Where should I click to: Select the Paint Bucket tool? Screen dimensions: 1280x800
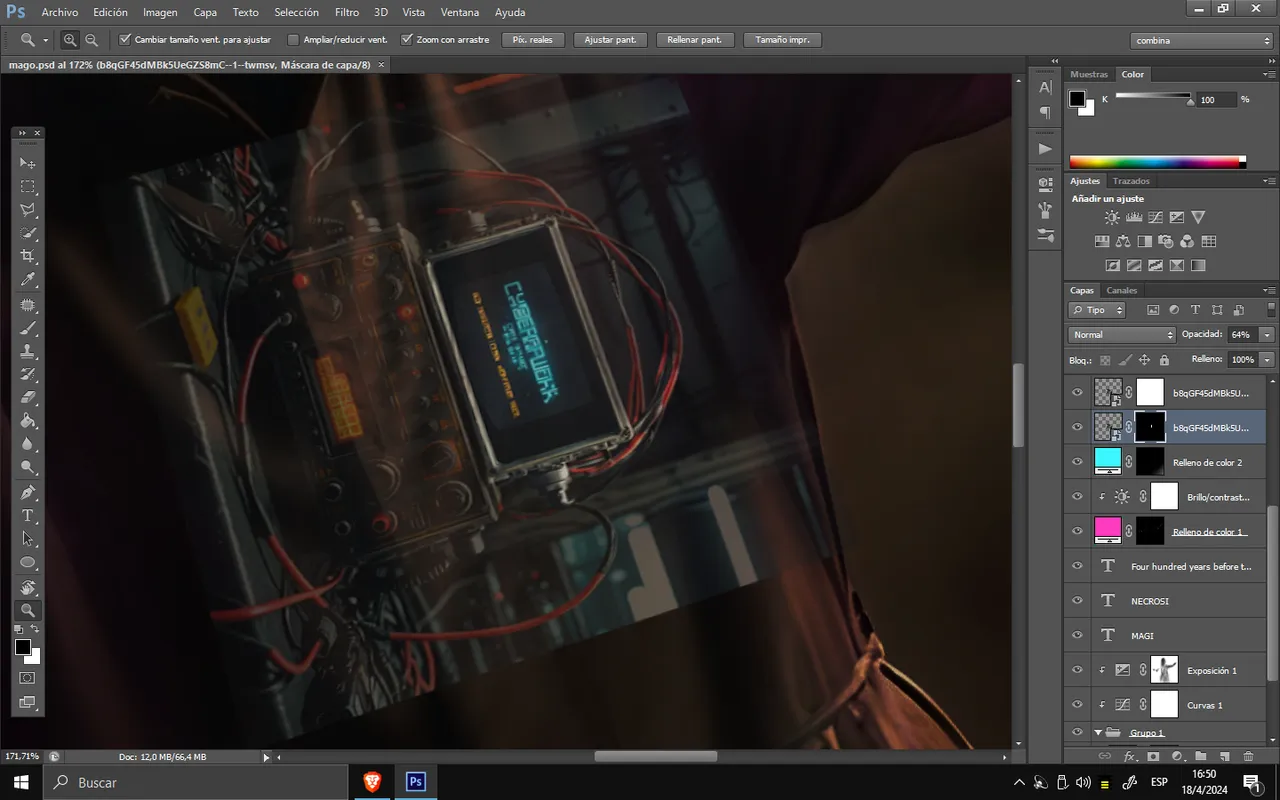tap(28, 422)
